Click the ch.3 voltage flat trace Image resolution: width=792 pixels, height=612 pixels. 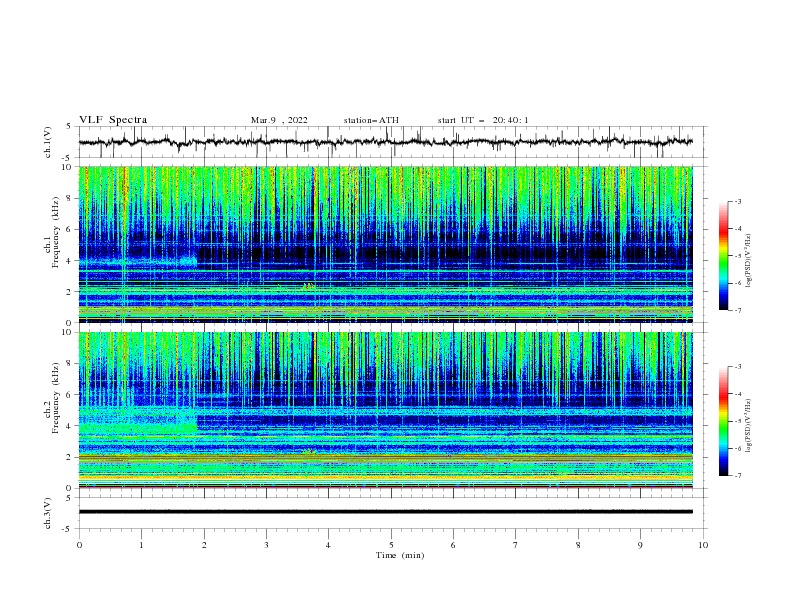coord(385,512)
